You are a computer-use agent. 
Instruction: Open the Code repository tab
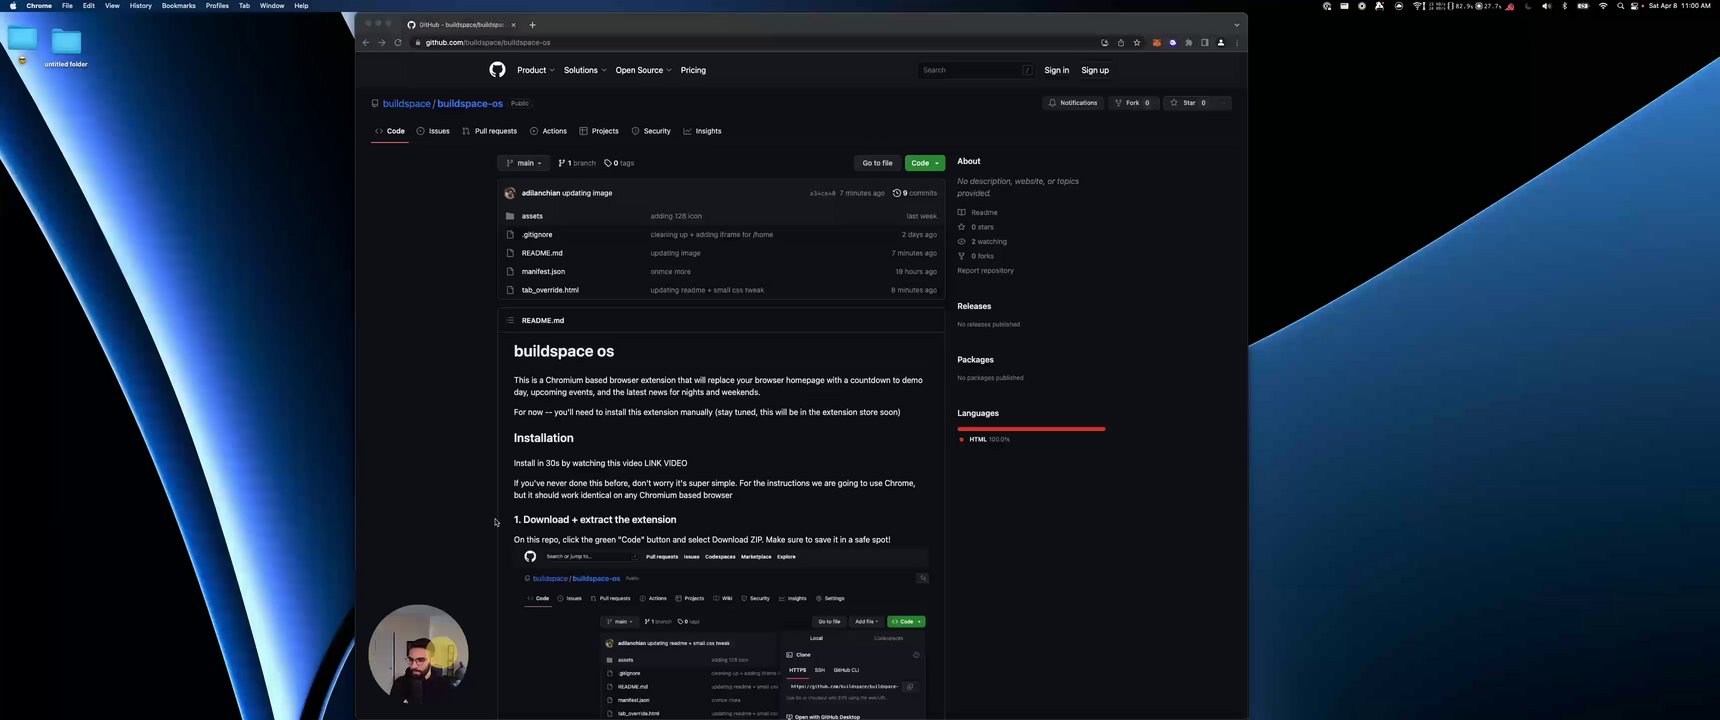coord(390,131)
